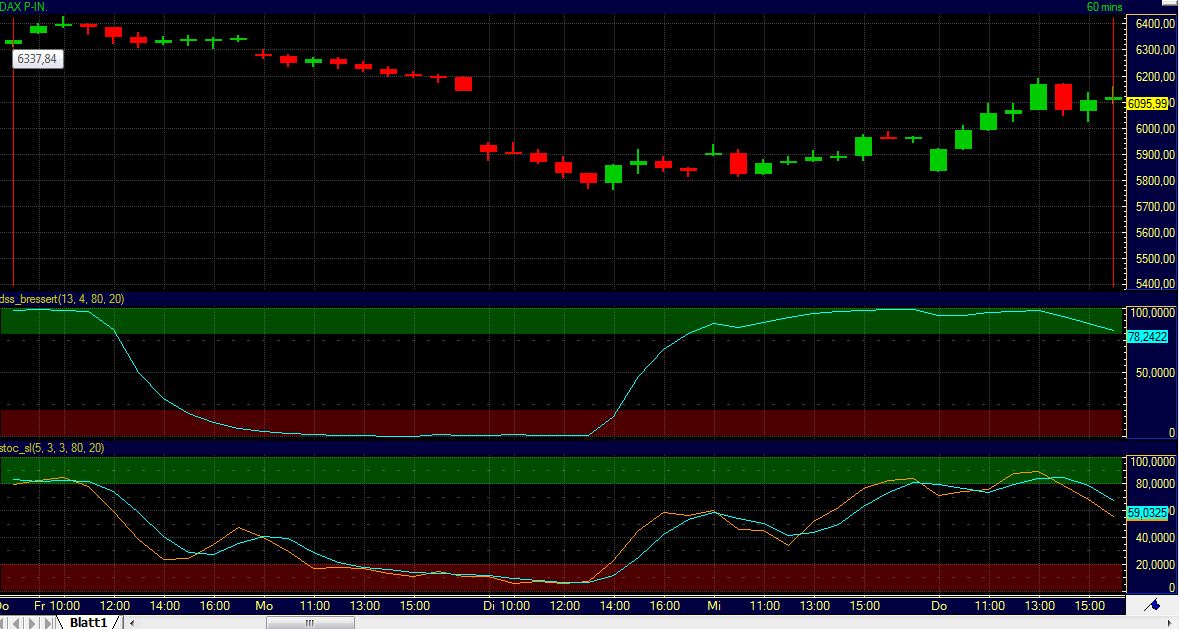Go to the next sheet arrow
Screen dimensions: 1179x629
(32, 623)
